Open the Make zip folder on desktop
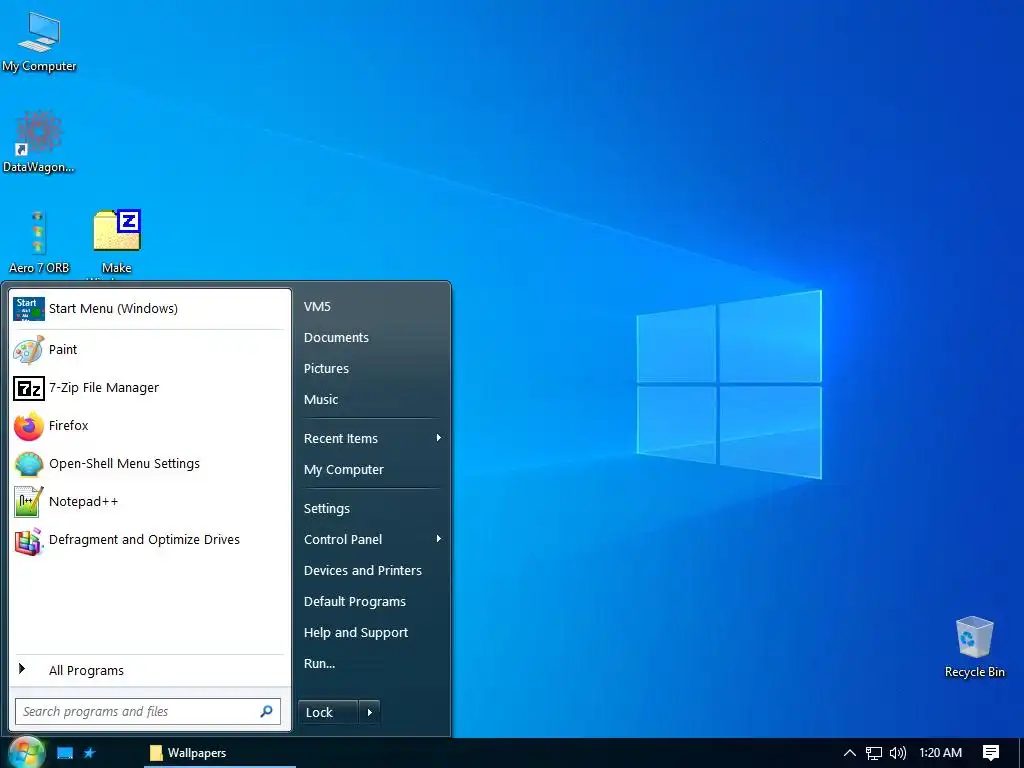 [x=117, y=242]
